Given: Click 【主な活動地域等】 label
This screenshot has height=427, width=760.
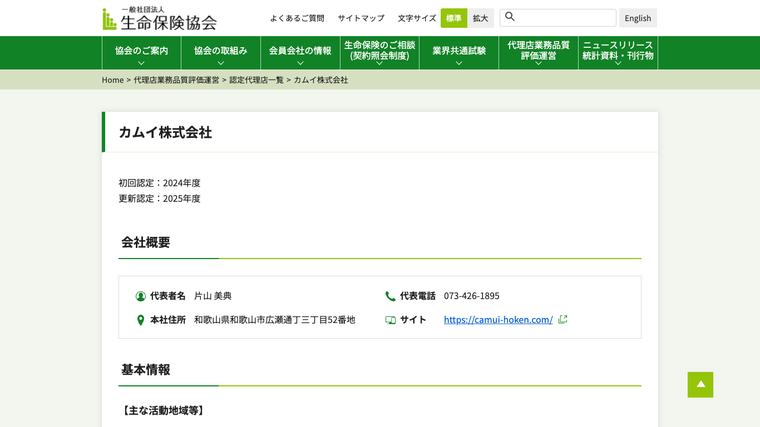Looking at the screenshot, I should click(162, 411).
